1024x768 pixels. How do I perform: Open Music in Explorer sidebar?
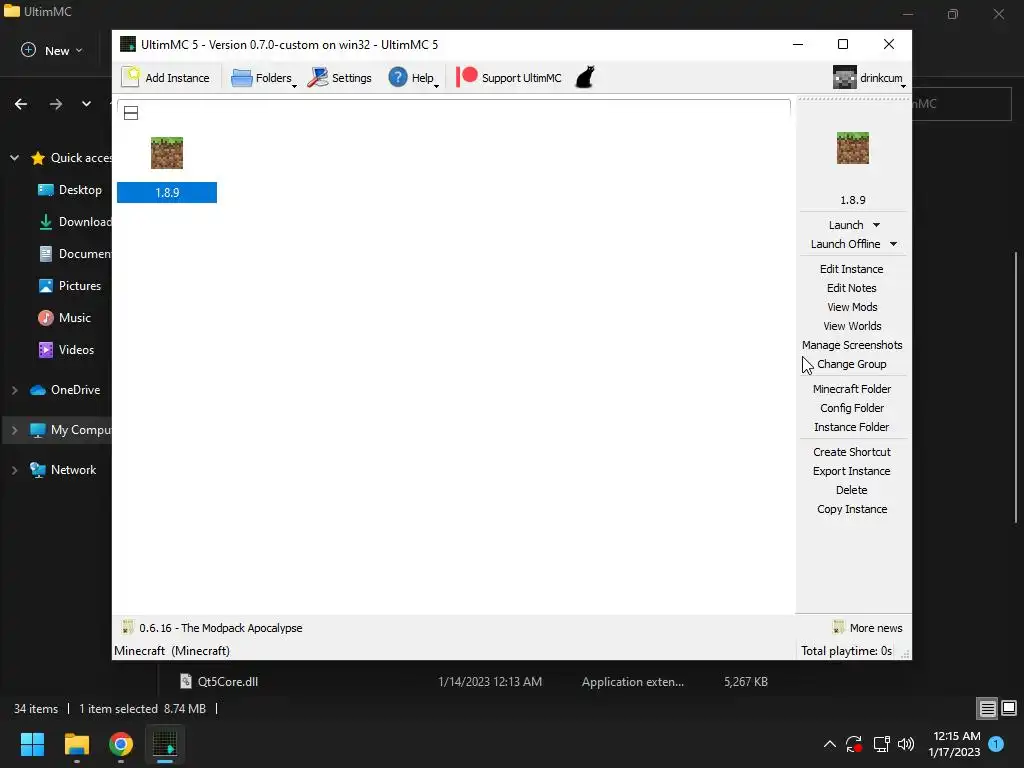click(x=64, y=317)
